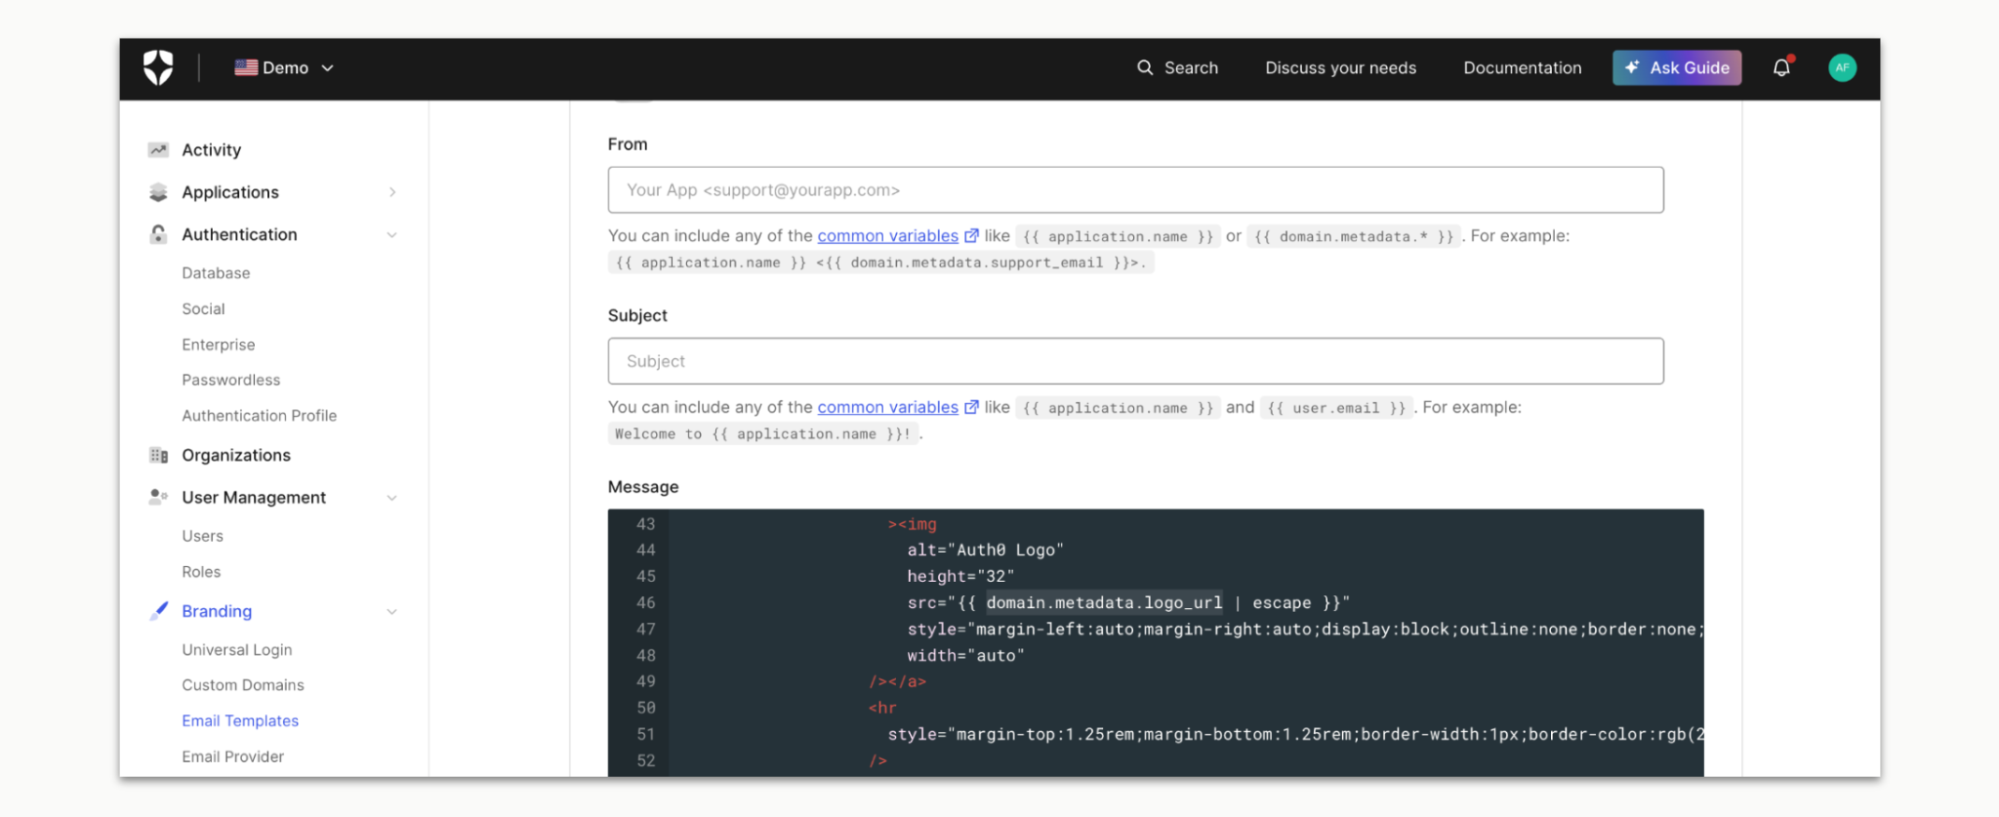Click the '{{ domain.metadata.* }}' snippet
The image size is (1999, 817).
click(1353, 237)
